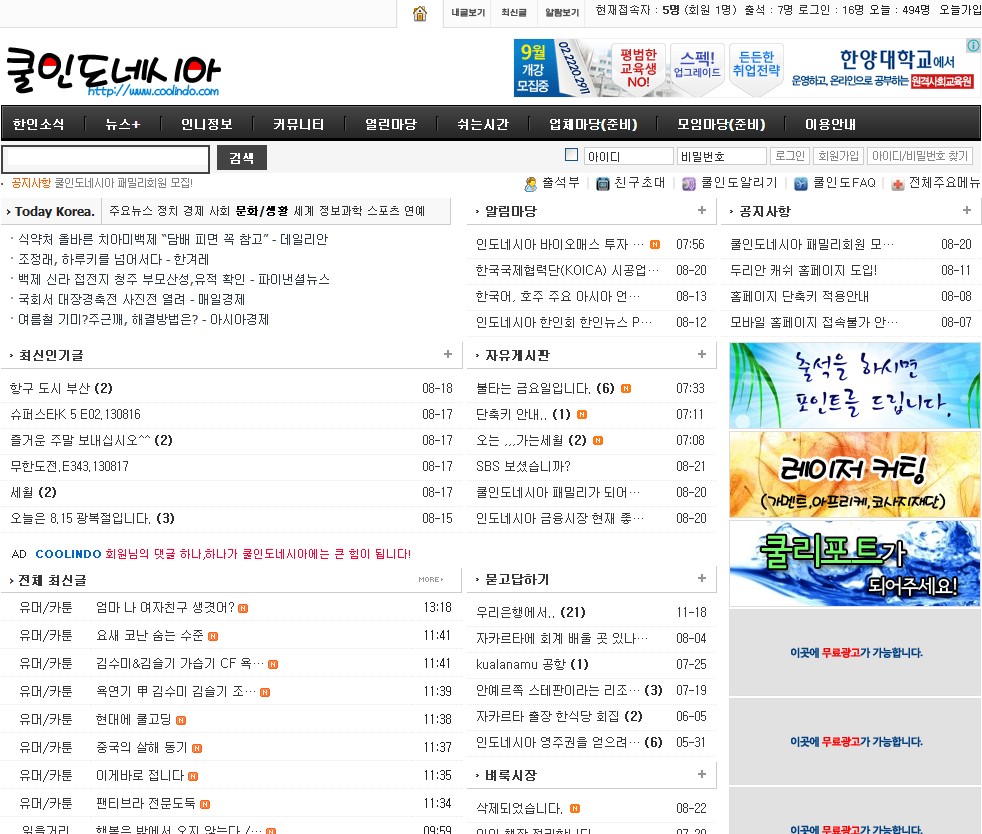Viewport: 982px width, 834px height.
Task: Focus the 아이디 input field
Action: tap(628, 156)
